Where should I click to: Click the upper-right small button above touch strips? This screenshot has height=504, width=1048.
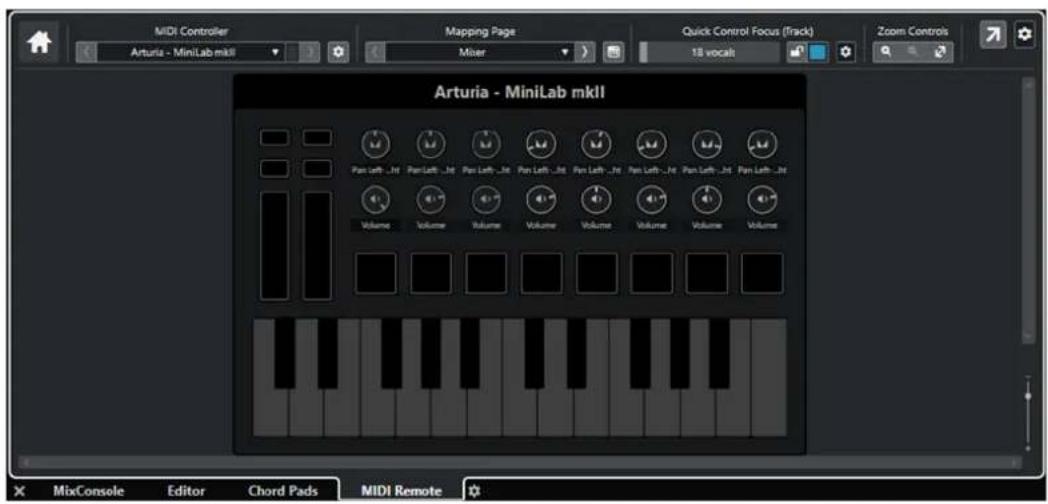point(317,138)
